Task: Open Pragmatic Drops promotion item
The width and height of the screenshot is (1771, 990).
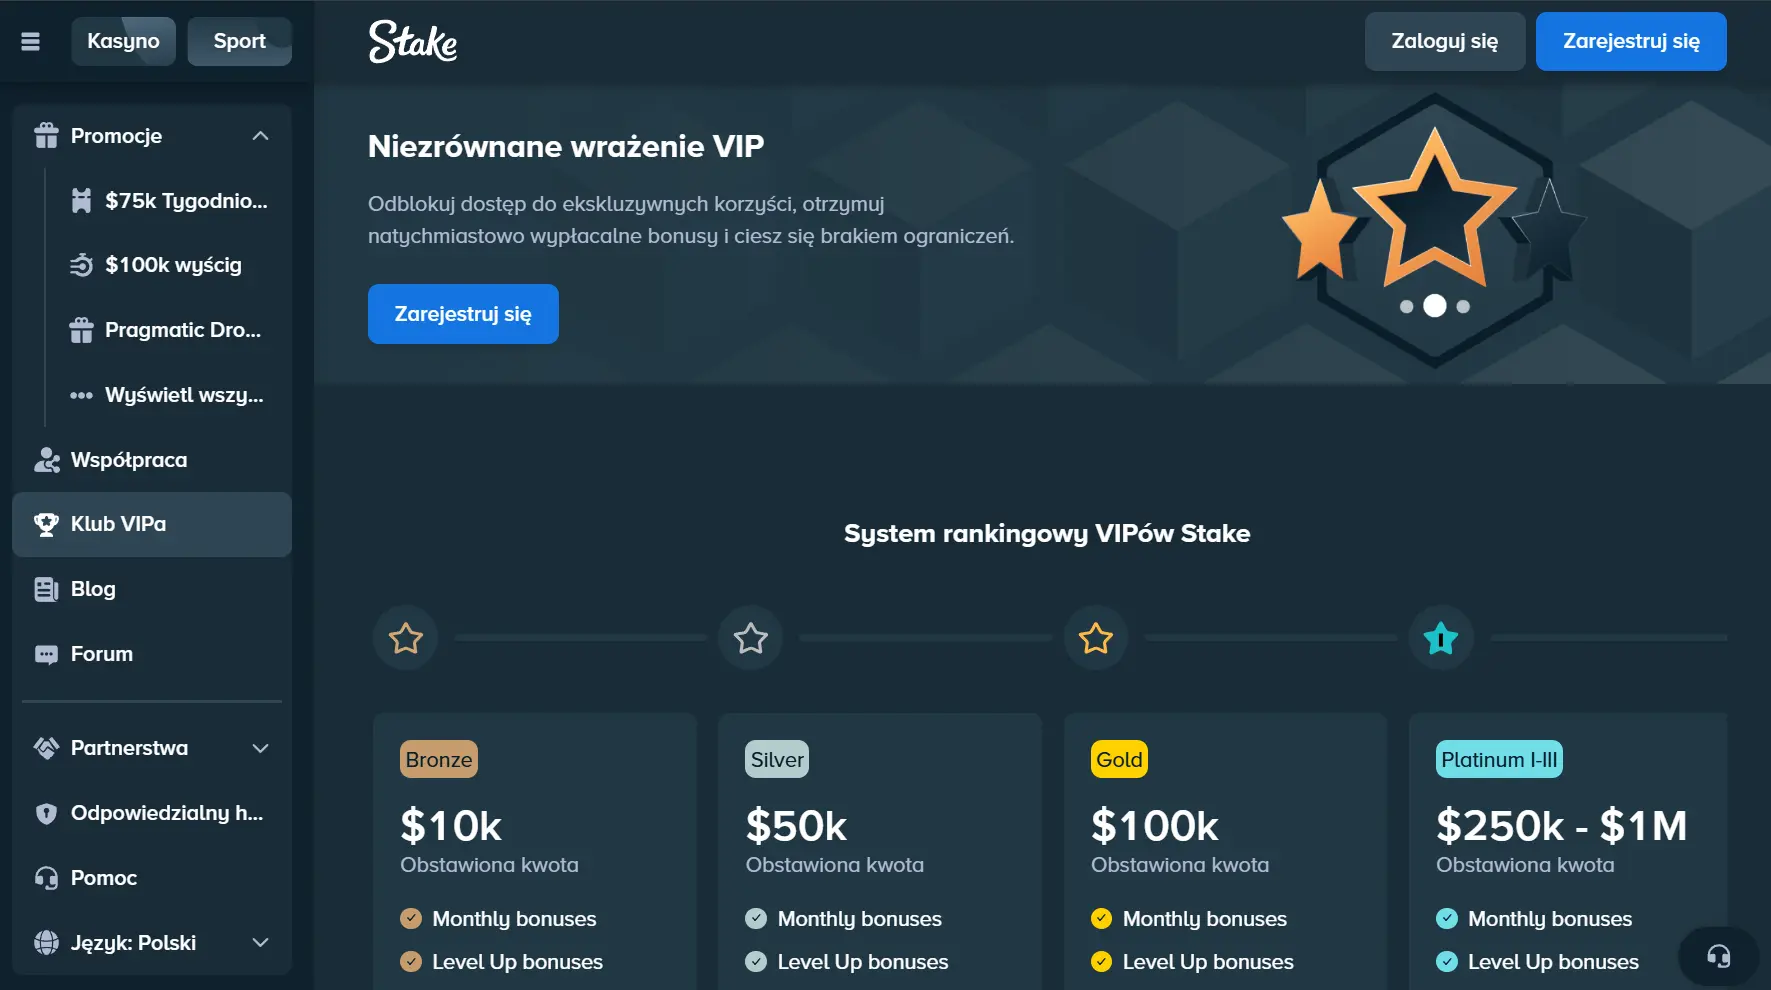Action: click(x=171, y=330)
